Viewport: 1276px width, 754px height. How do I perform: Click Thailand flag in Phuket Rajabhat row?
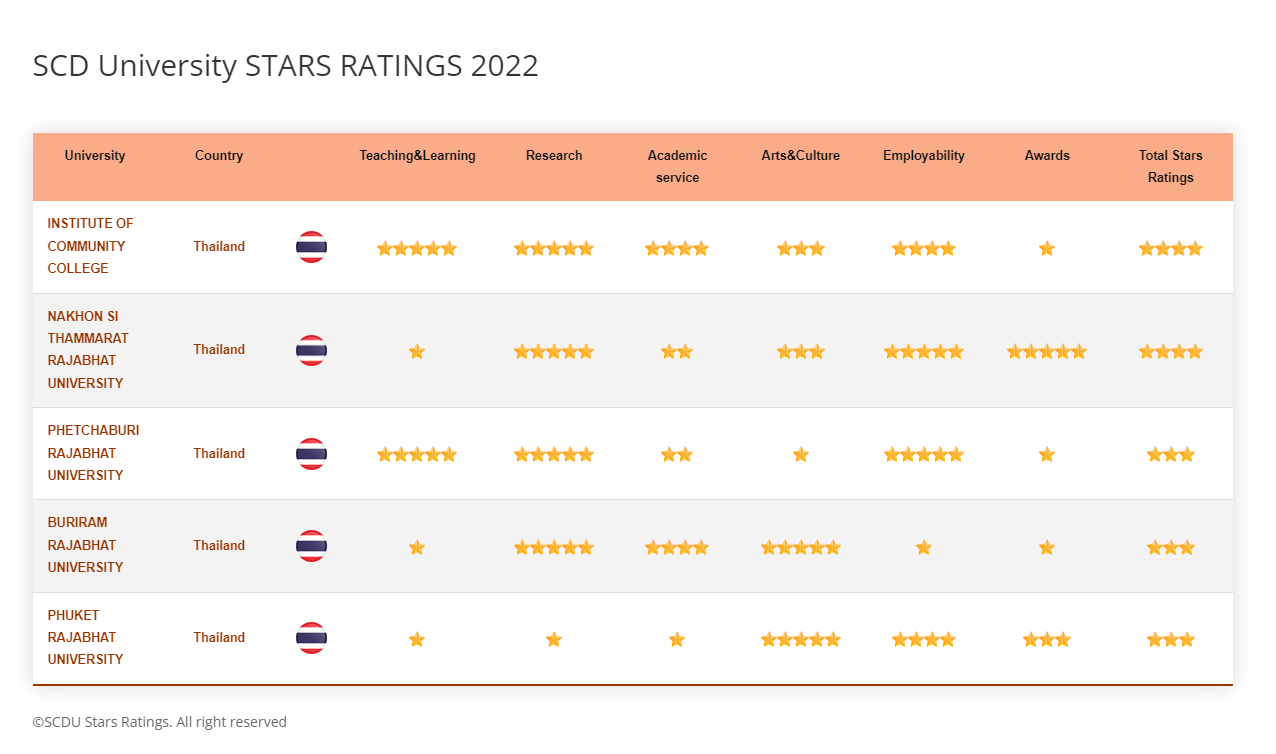click(311, 638)
